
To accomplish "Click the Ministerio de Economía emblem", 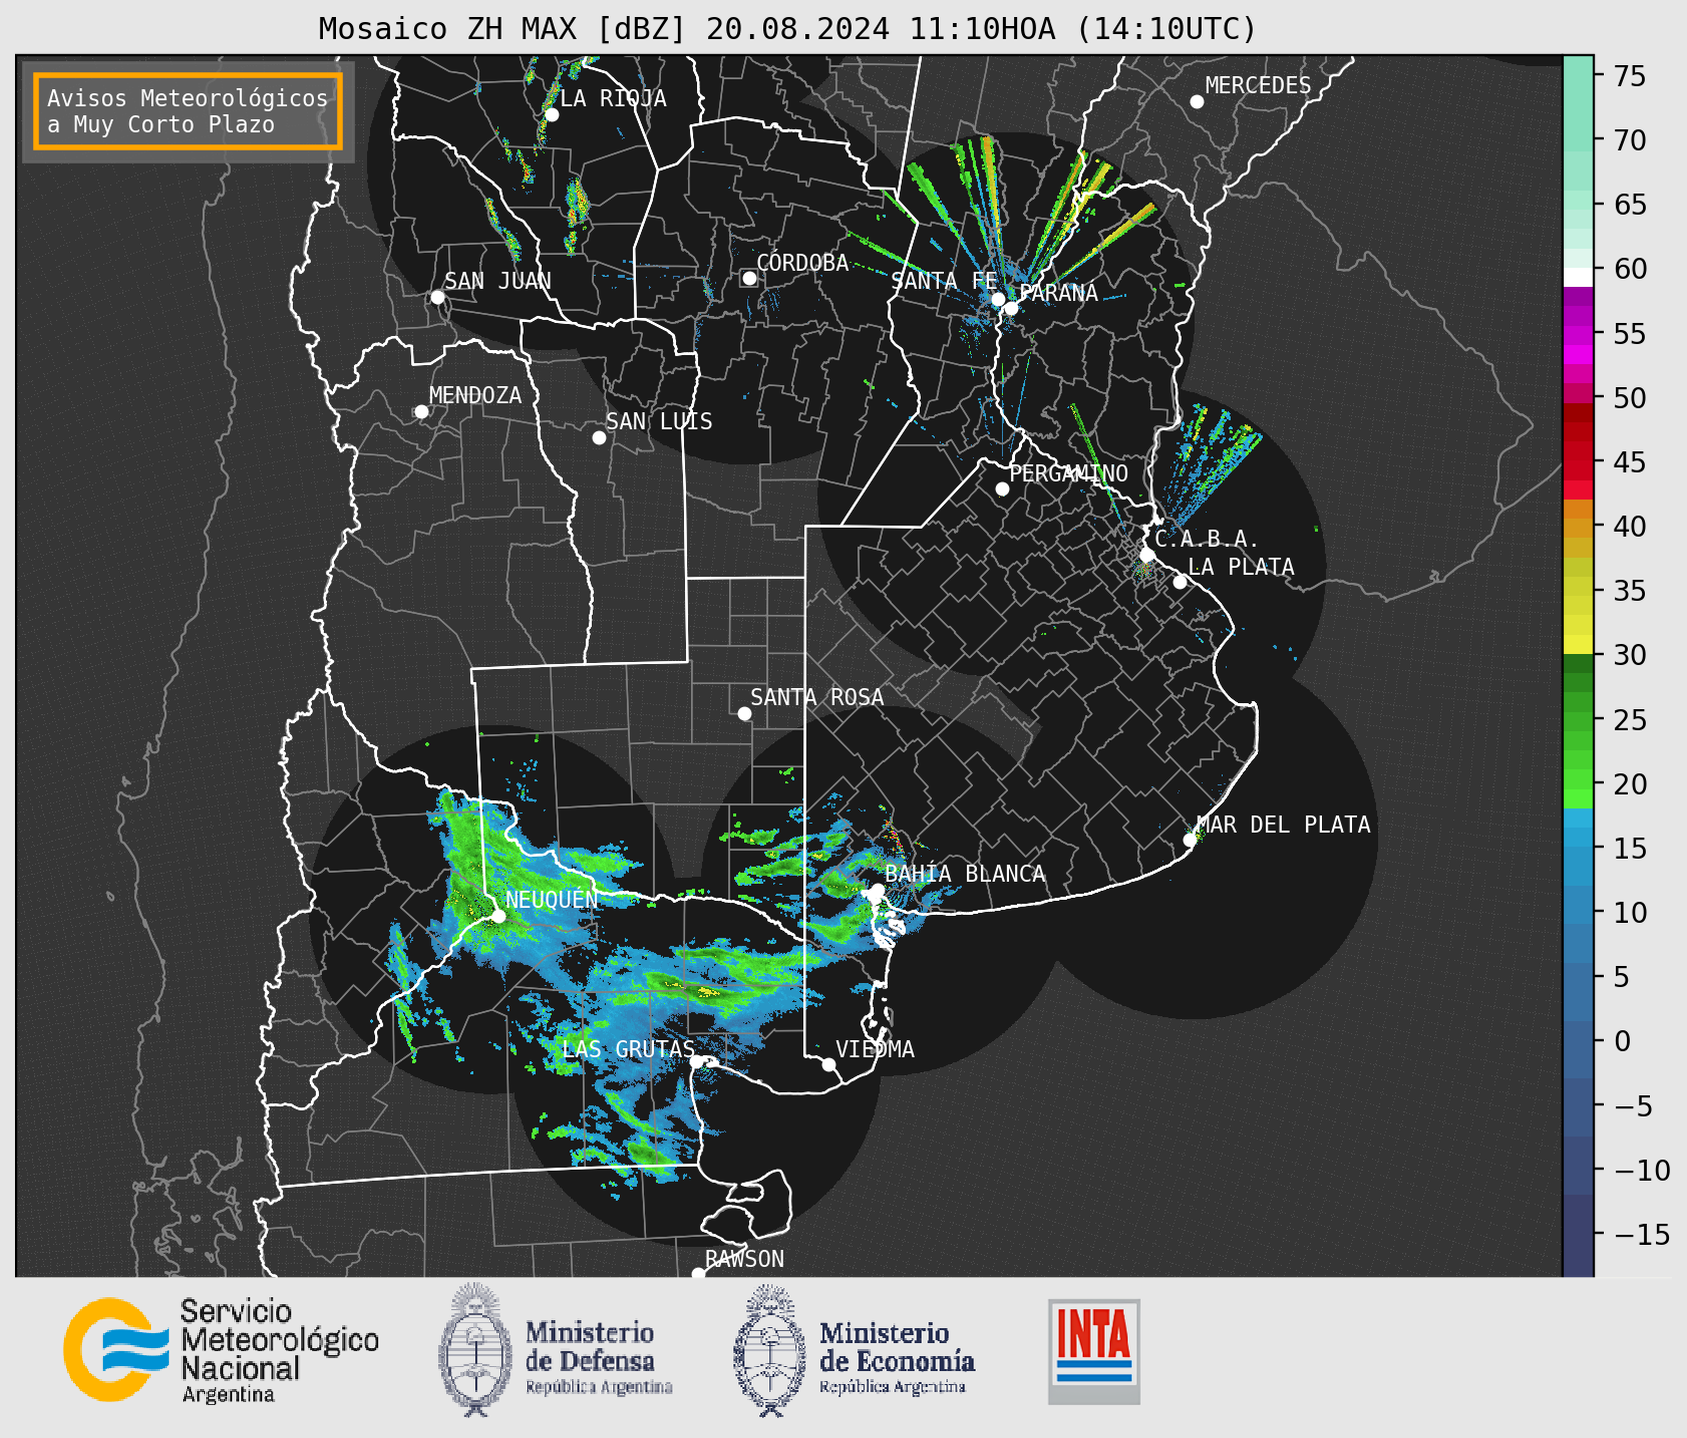I will pos(770,1350).
